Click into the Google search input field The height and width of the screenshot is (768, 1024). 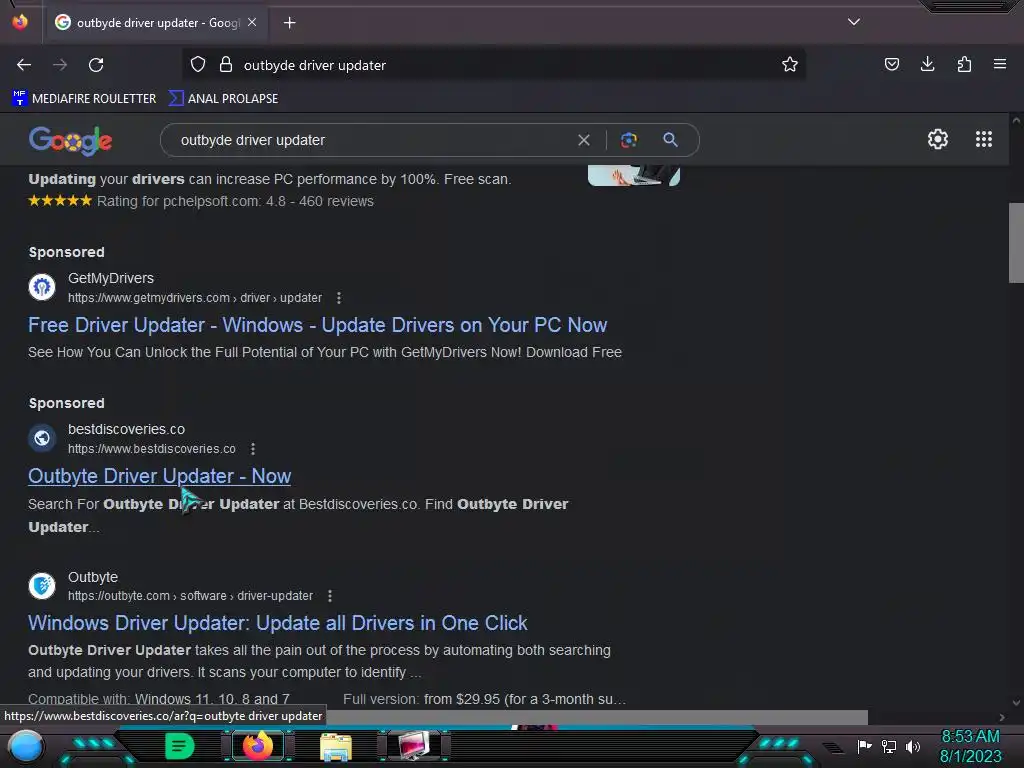pos(372,140)
